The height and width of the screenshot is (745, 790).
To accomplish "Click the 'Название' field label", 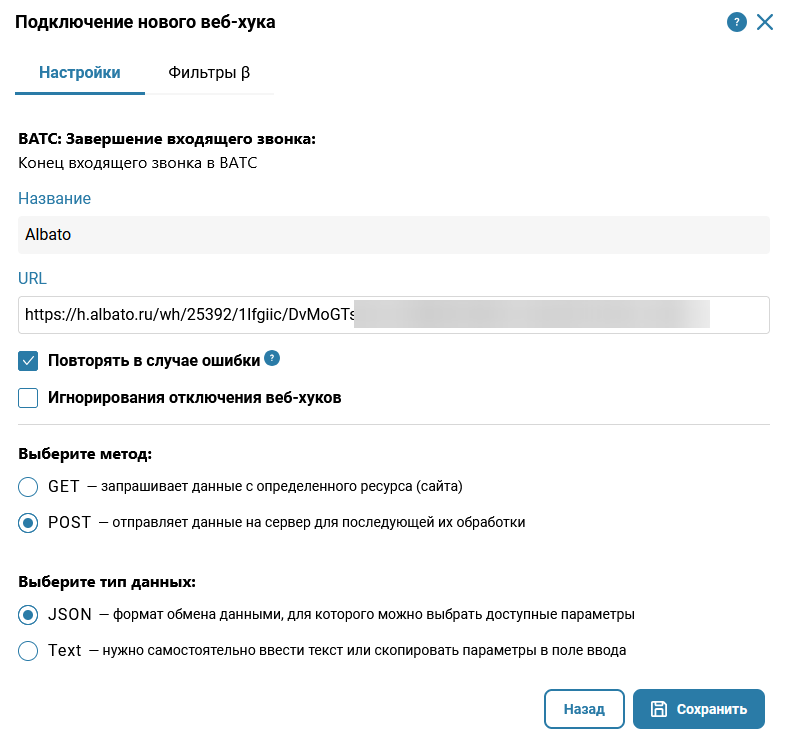I will tap(55, 198).
